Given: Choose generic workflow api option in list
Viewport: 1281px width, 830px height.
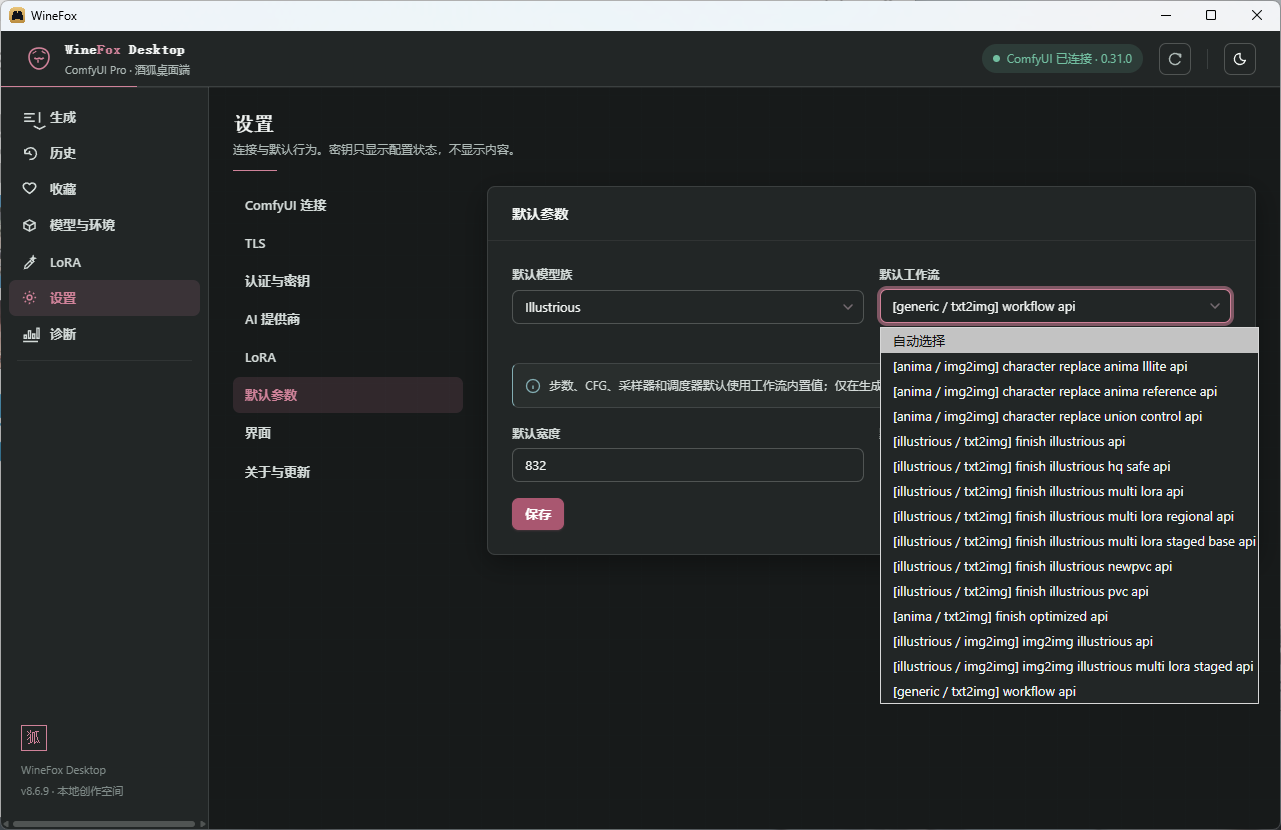Looking at the screenshot, I should click(x=1069, y=691).
